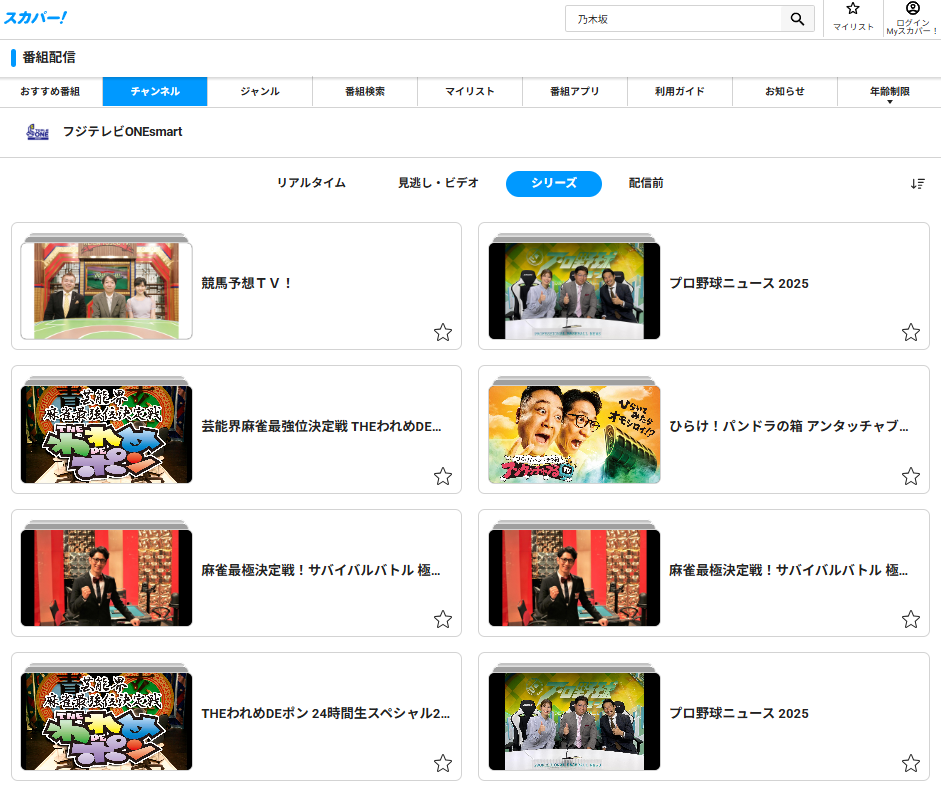The image size is (941, 791).
Task: Open the マイリスト navigation tab
Action: pos(470,92)
